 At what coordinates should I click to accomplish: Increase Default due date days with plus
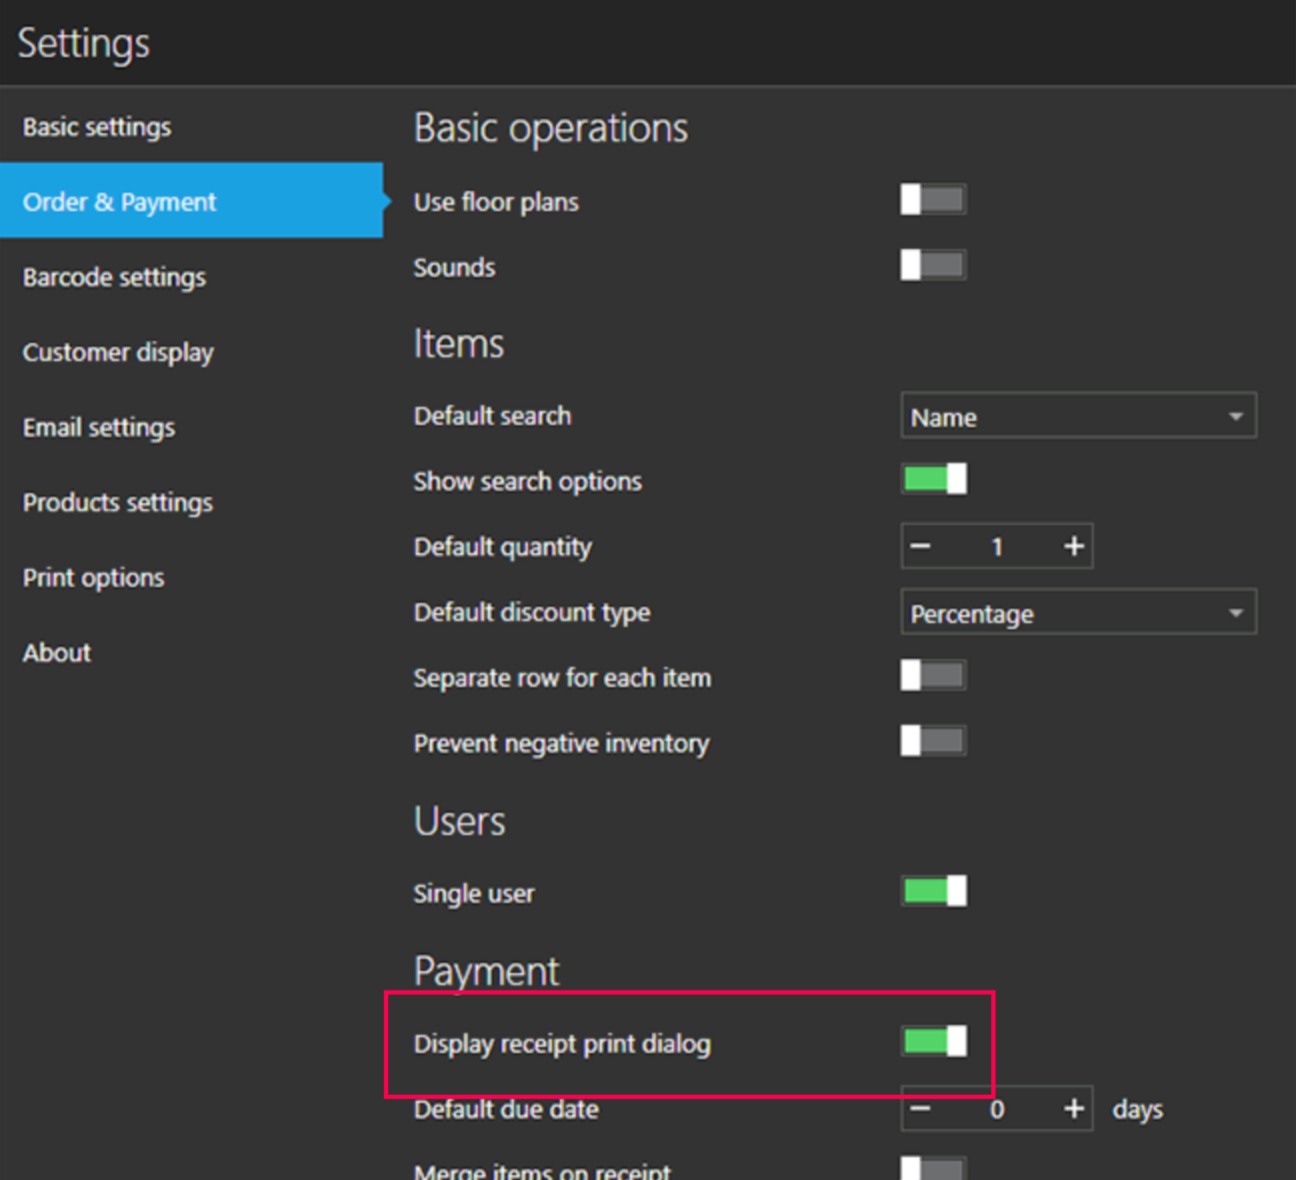[x=1073, y=1109]
